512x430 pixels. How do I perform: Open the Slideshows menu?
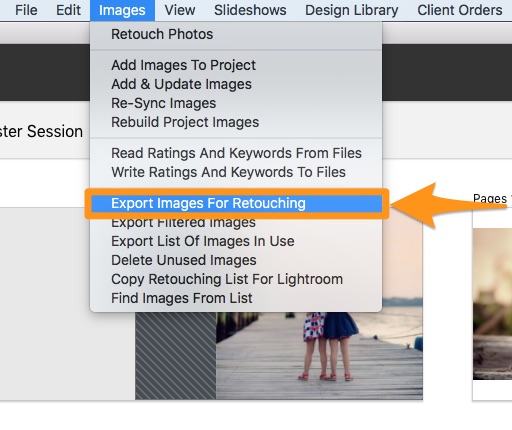(250, 10)
